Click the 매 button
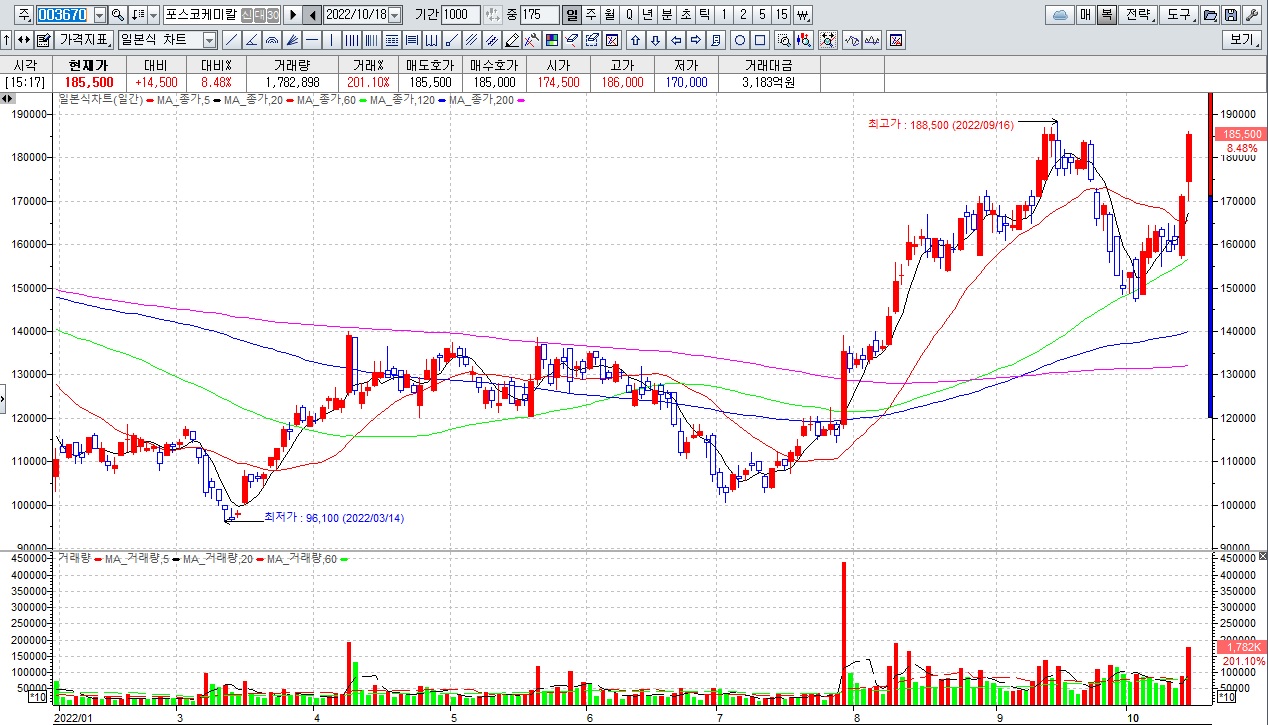Image resolution: width=1268 pixels, height=725 pixels. pos(1086,15)
